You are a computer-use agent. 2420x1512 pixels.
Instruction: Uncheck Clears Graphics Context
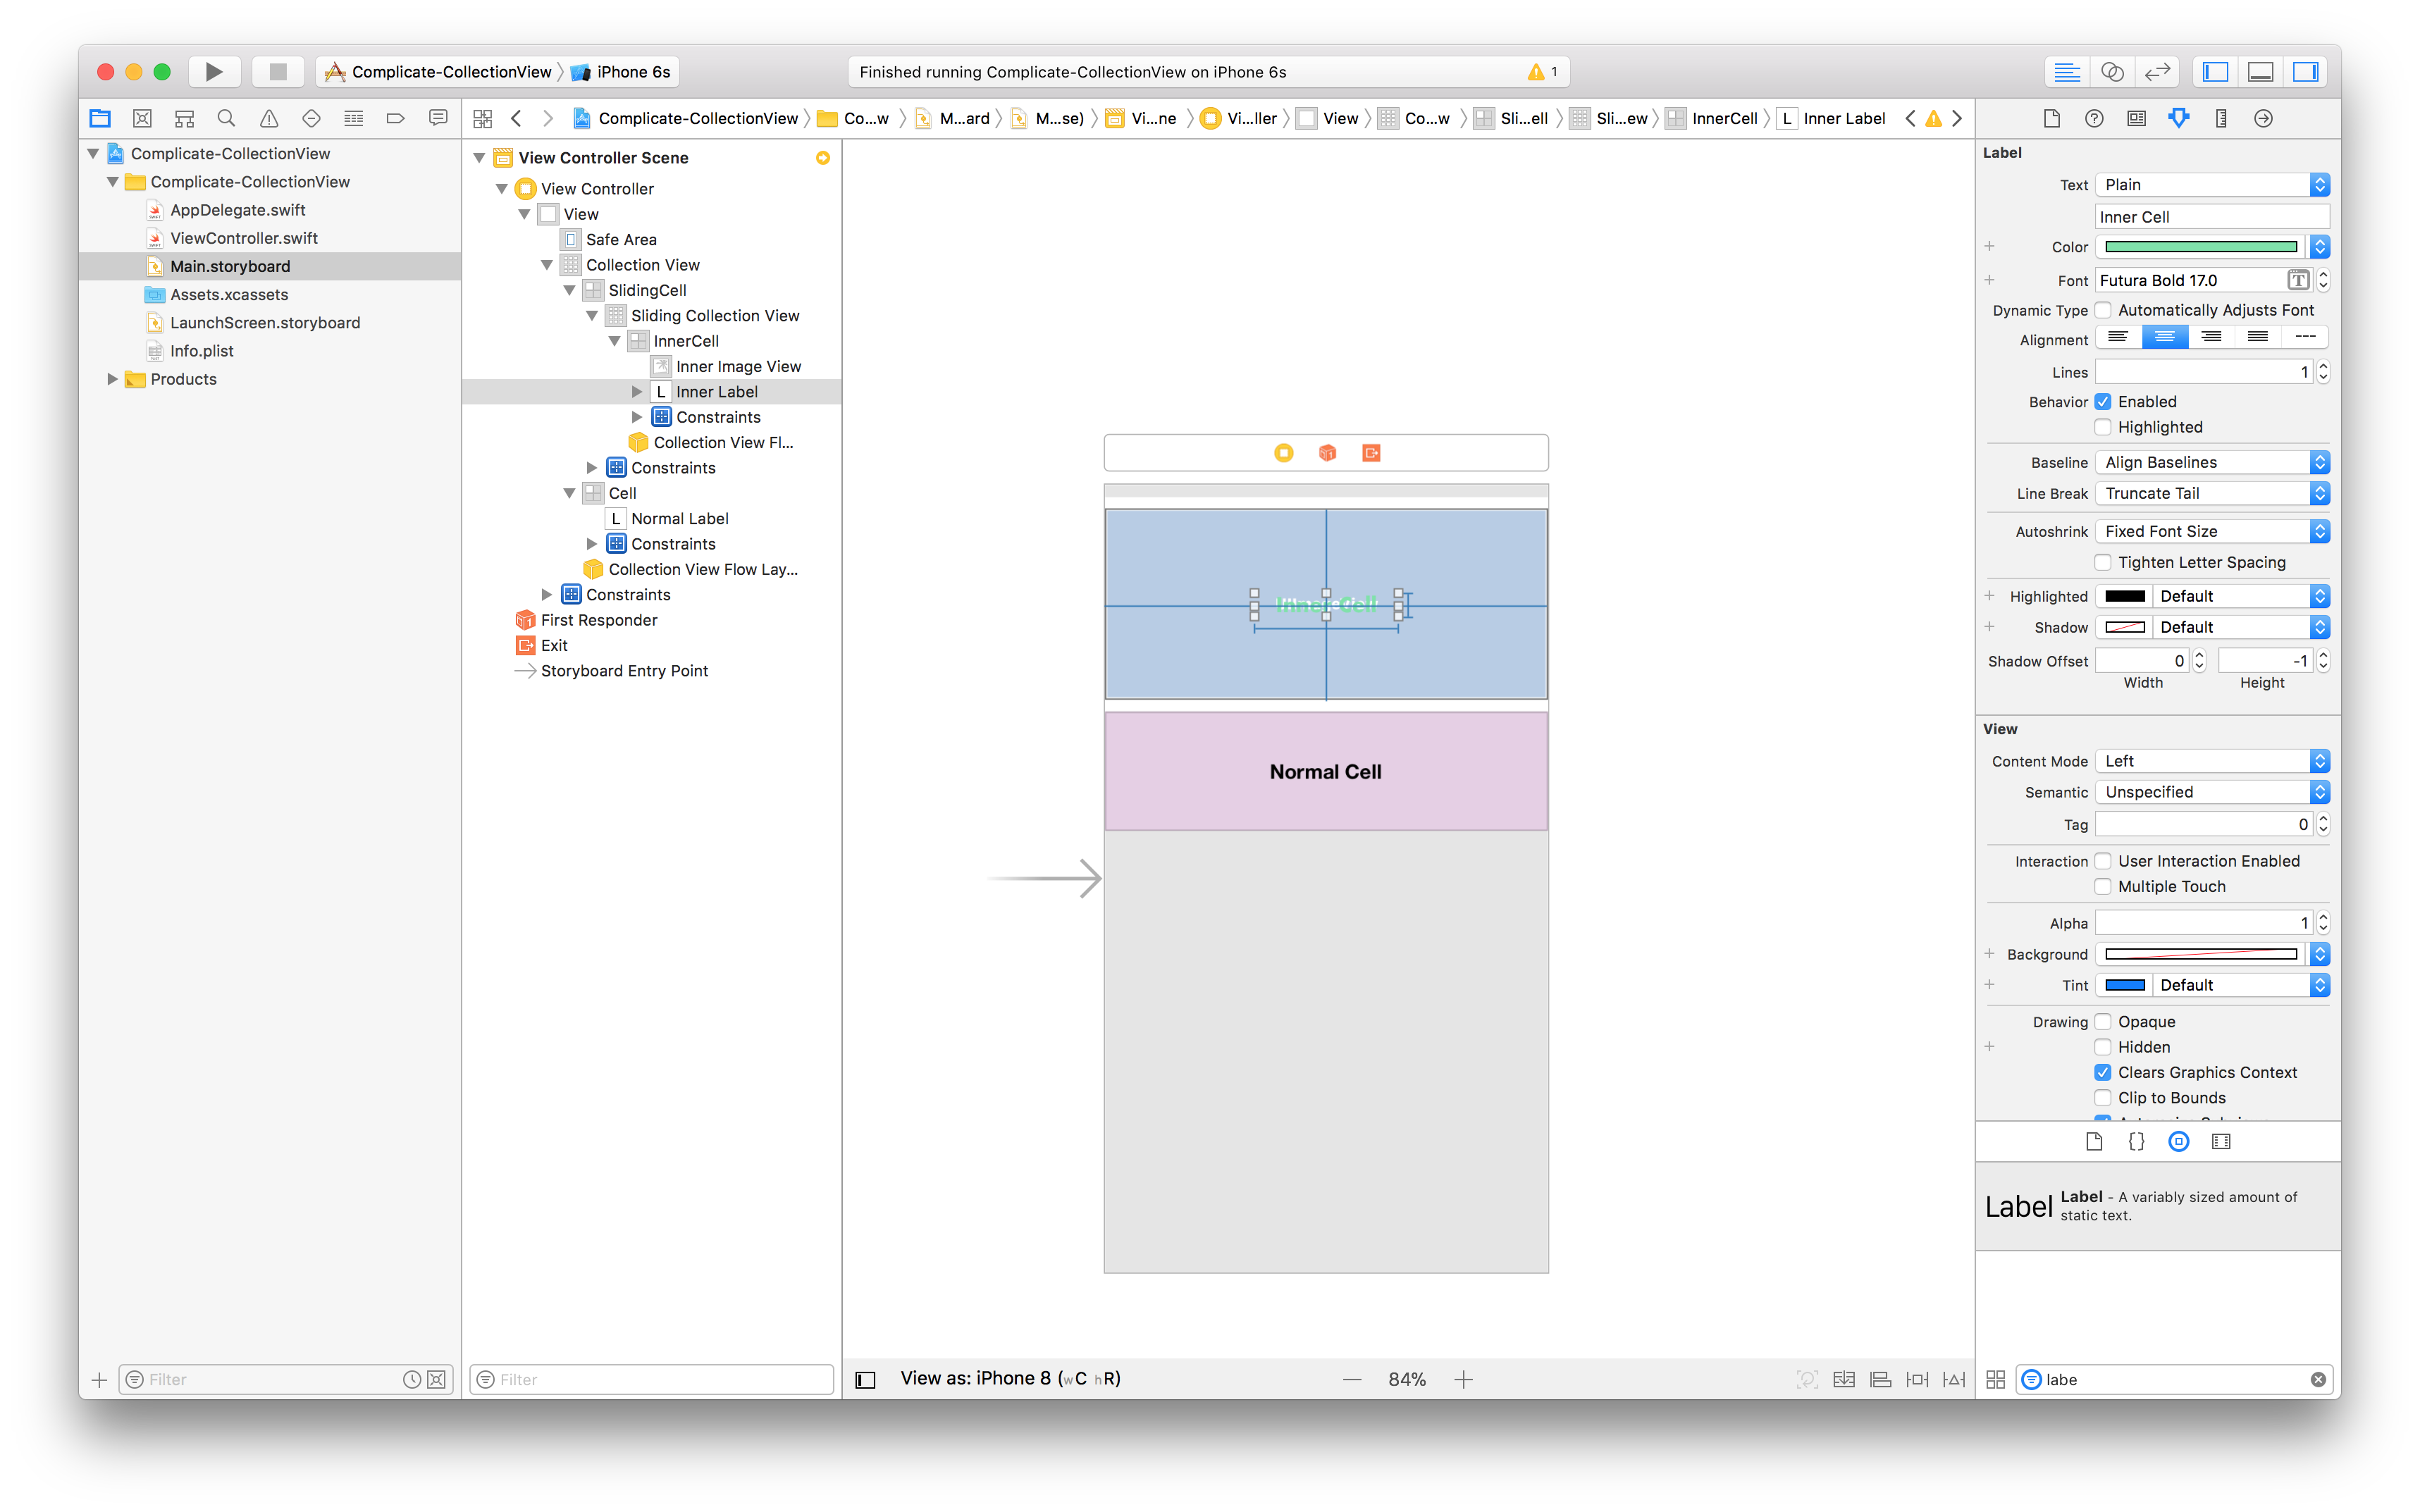point(2103,1072)
